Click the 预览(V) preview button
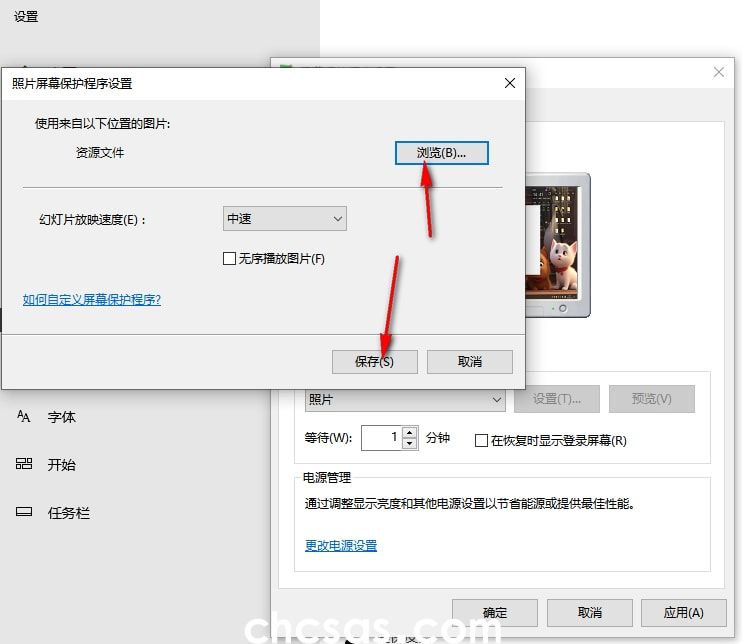742x644 pixels. click(652, 399)
